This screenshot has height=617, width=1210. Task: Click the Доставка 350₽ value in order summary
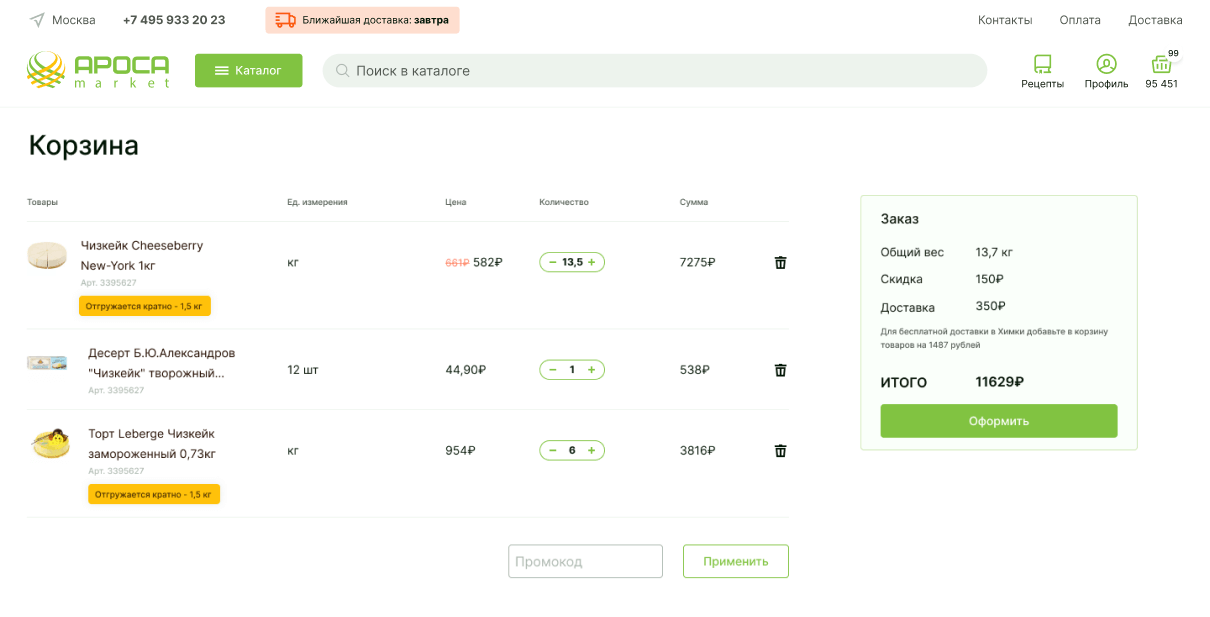coord(990,306)
